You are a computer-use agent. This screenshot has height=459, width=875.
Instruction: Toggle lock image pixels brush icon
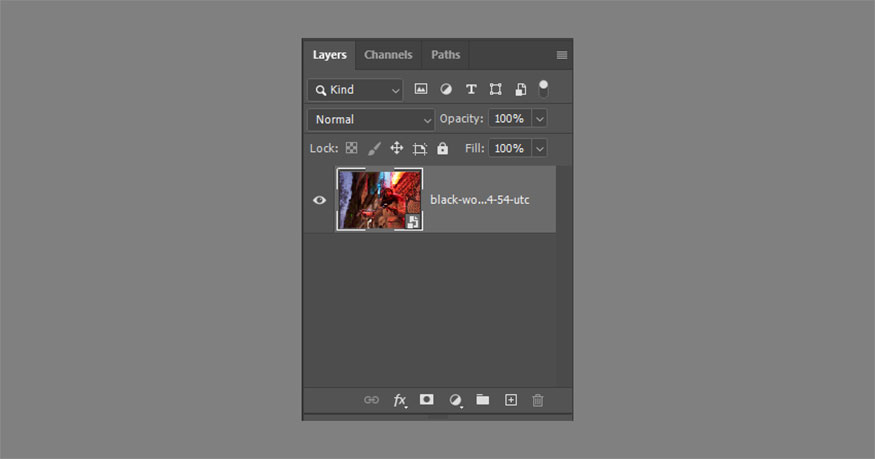374,148
